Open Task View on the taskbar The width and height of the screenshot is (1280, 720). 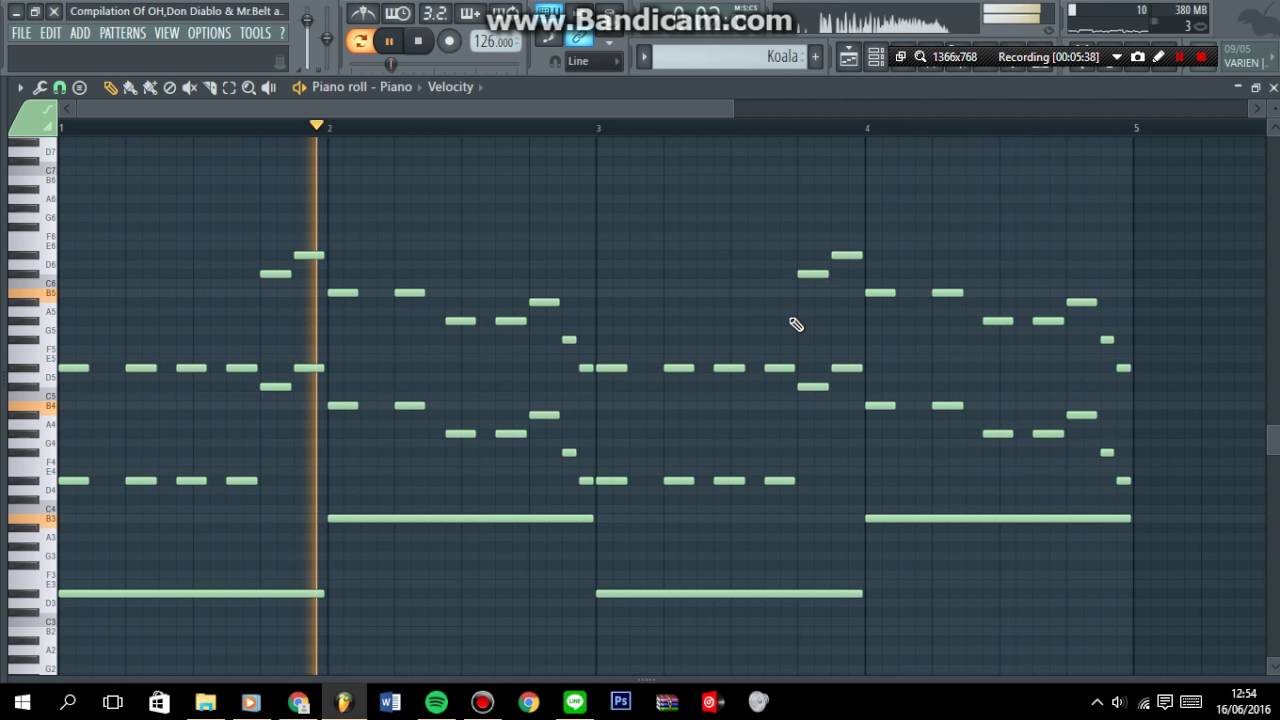coord(113,702)
